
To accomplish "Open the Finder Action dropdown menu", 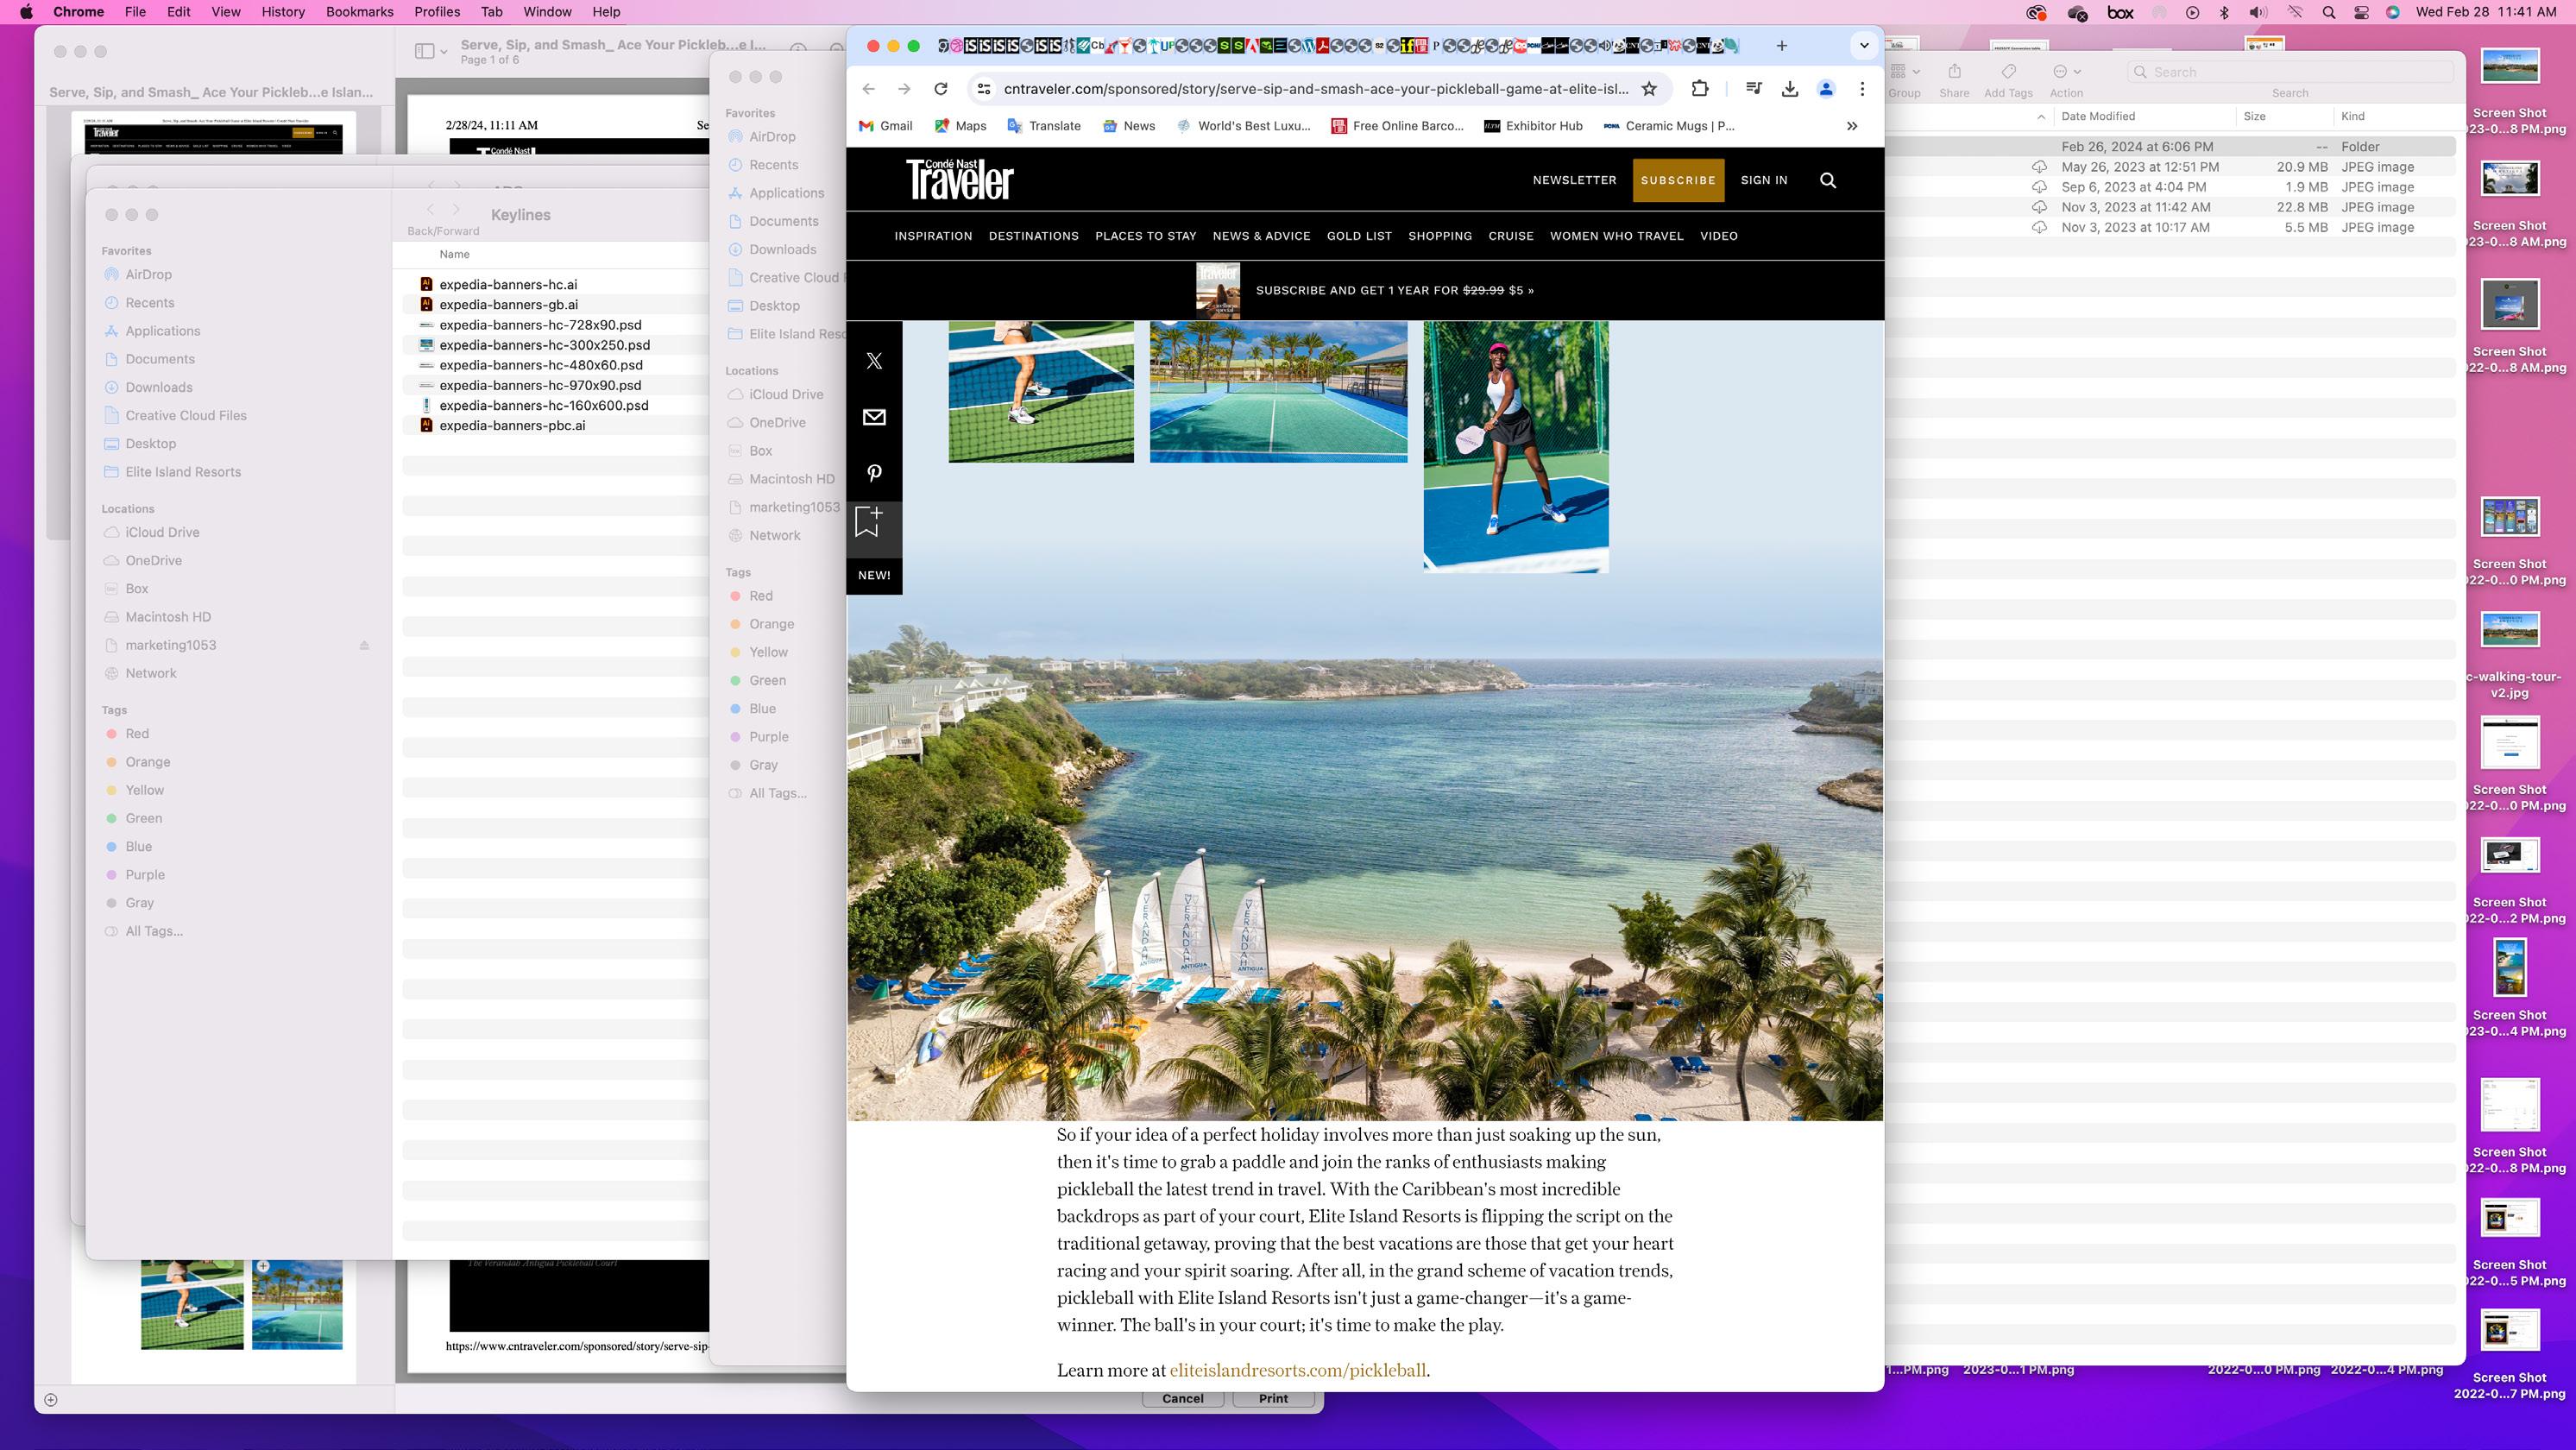I will point(2066,72).
